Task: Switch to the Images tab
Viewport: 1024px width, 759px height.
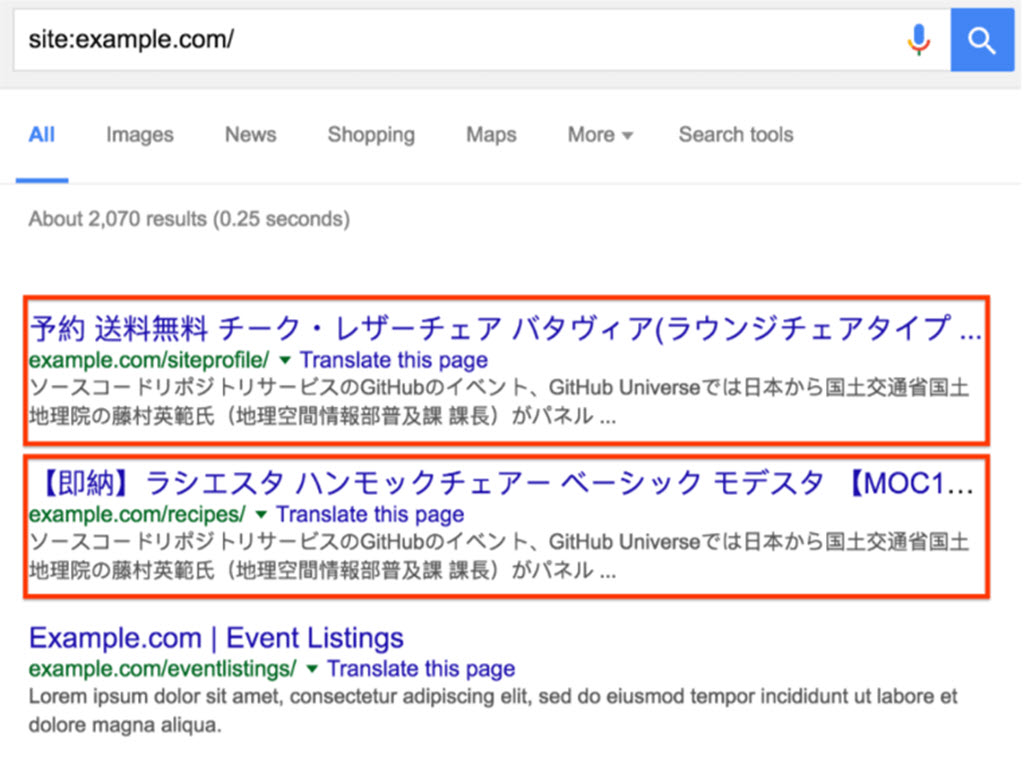Action: pos(140,135)
